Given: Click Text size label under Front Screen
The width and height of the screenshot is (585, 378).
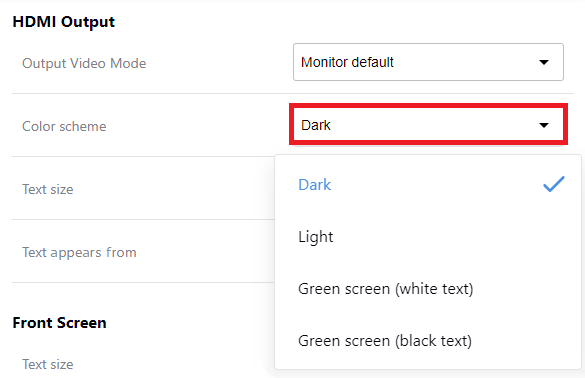Looking at the screenshot, I should click(48, 364).
